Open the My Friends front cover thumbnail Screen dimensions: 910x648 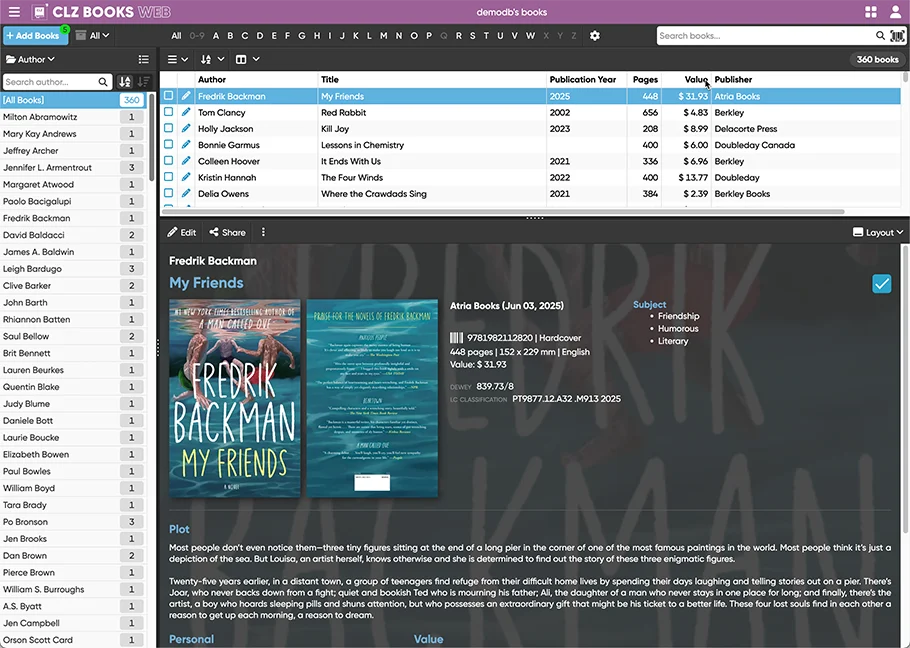click(234, 398)
